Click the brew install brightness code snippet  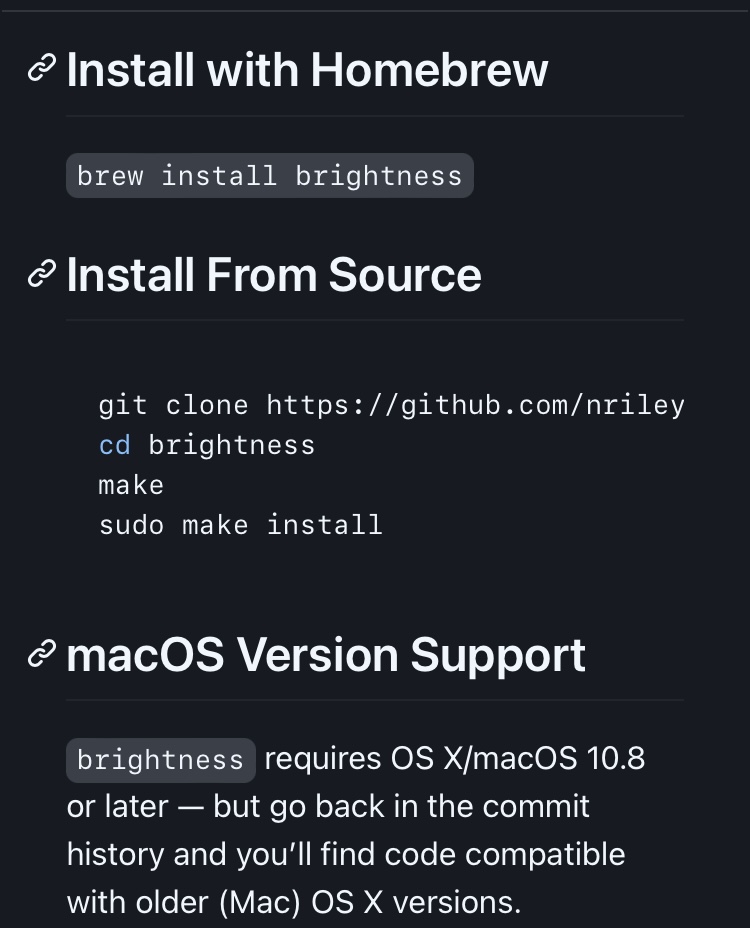(269, 176)
